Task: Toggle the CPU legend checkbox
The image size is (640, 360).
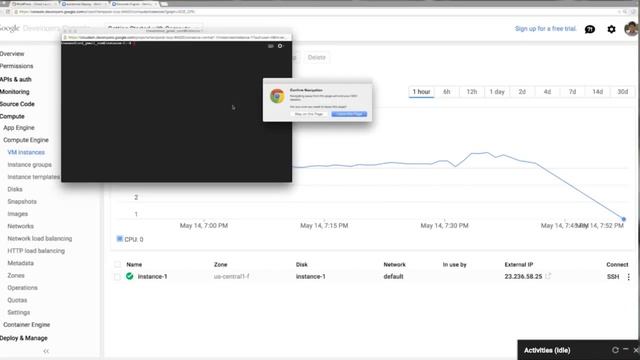Action: click(x=120, y=239)
